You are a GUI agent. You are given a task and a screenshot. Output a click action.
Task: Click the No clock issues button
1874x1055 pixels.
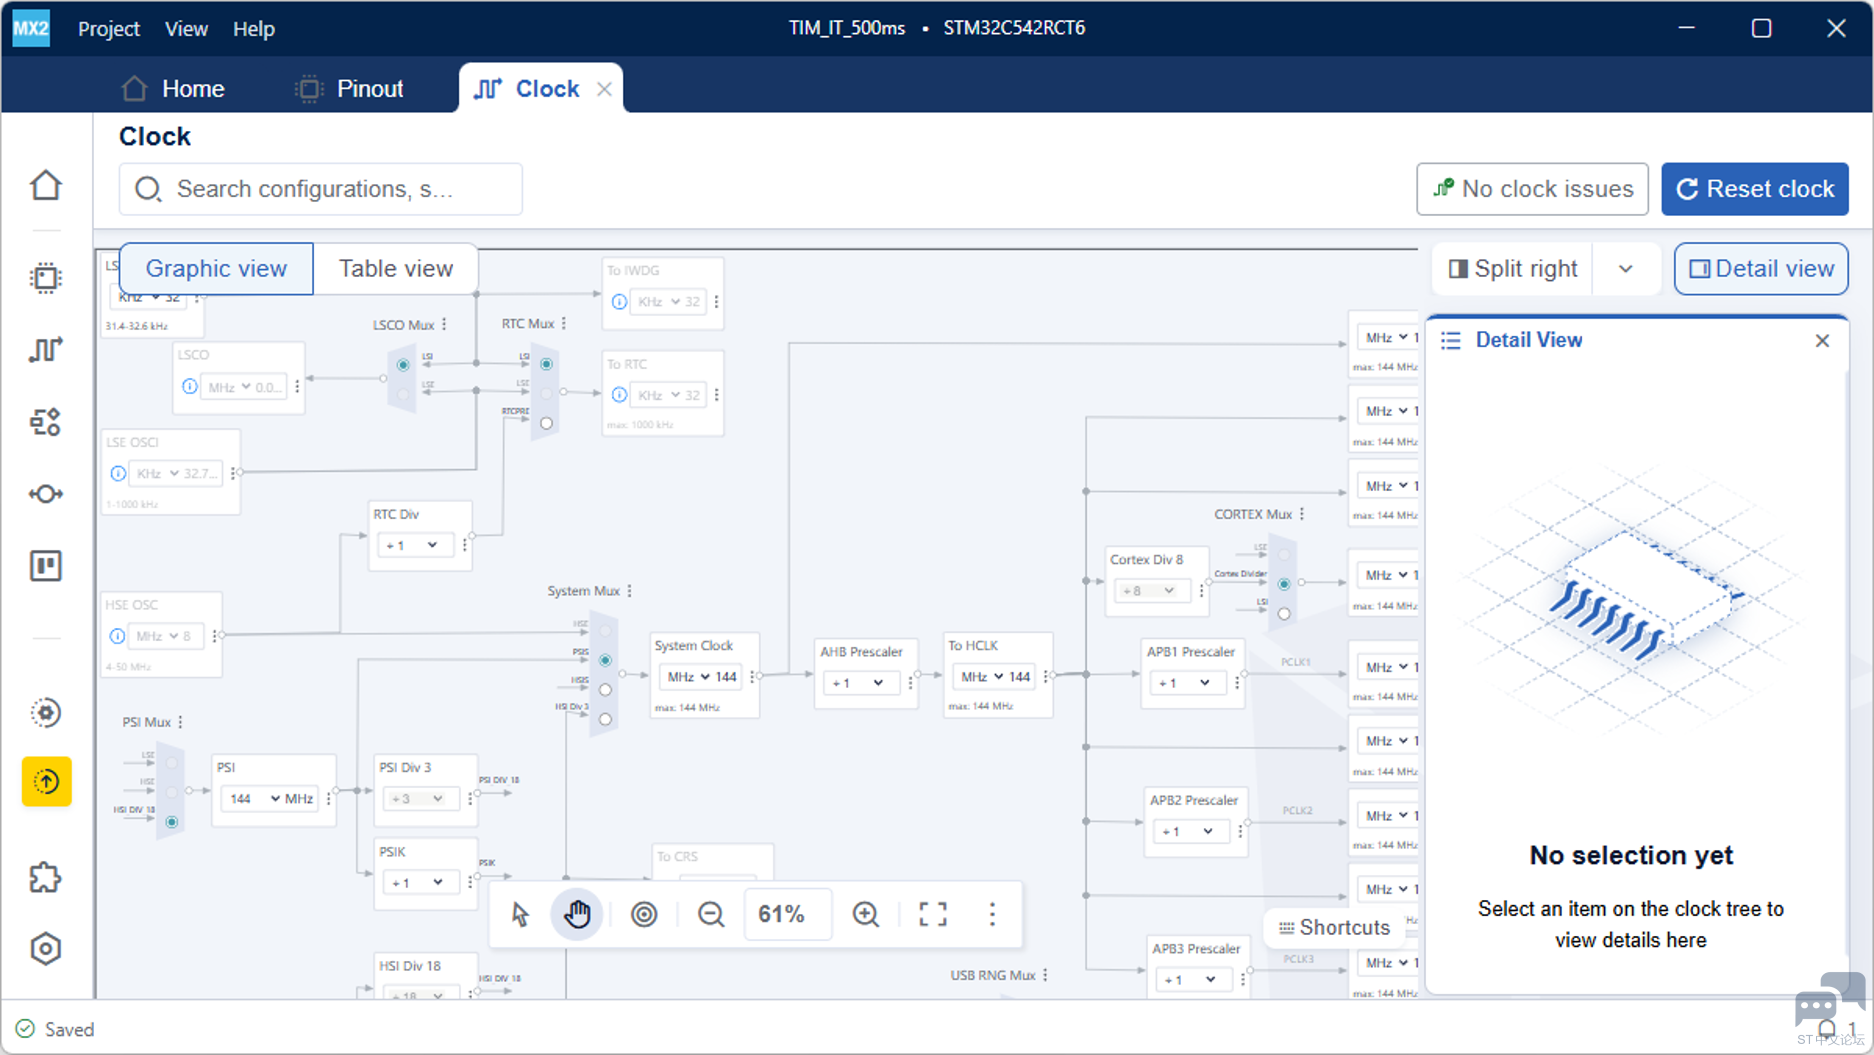(1532, 189)
